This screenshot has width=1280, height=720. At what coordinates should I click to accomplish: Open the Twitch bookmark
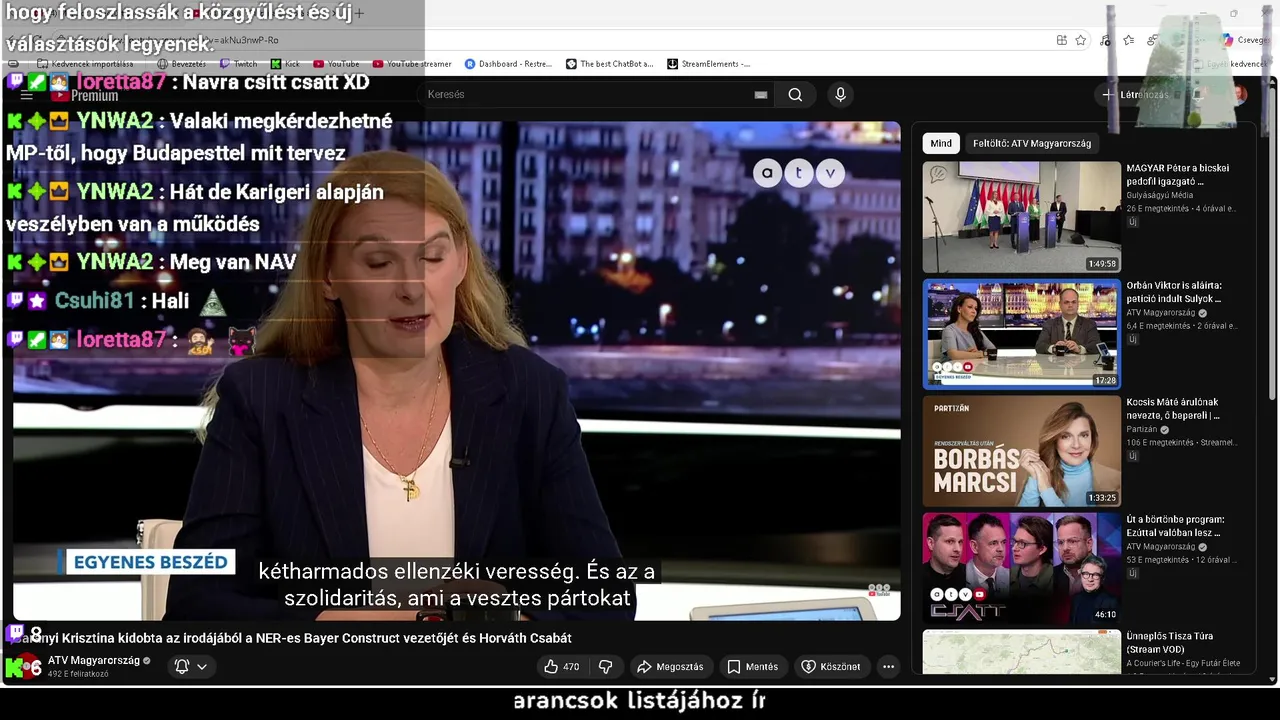(238, 64)
